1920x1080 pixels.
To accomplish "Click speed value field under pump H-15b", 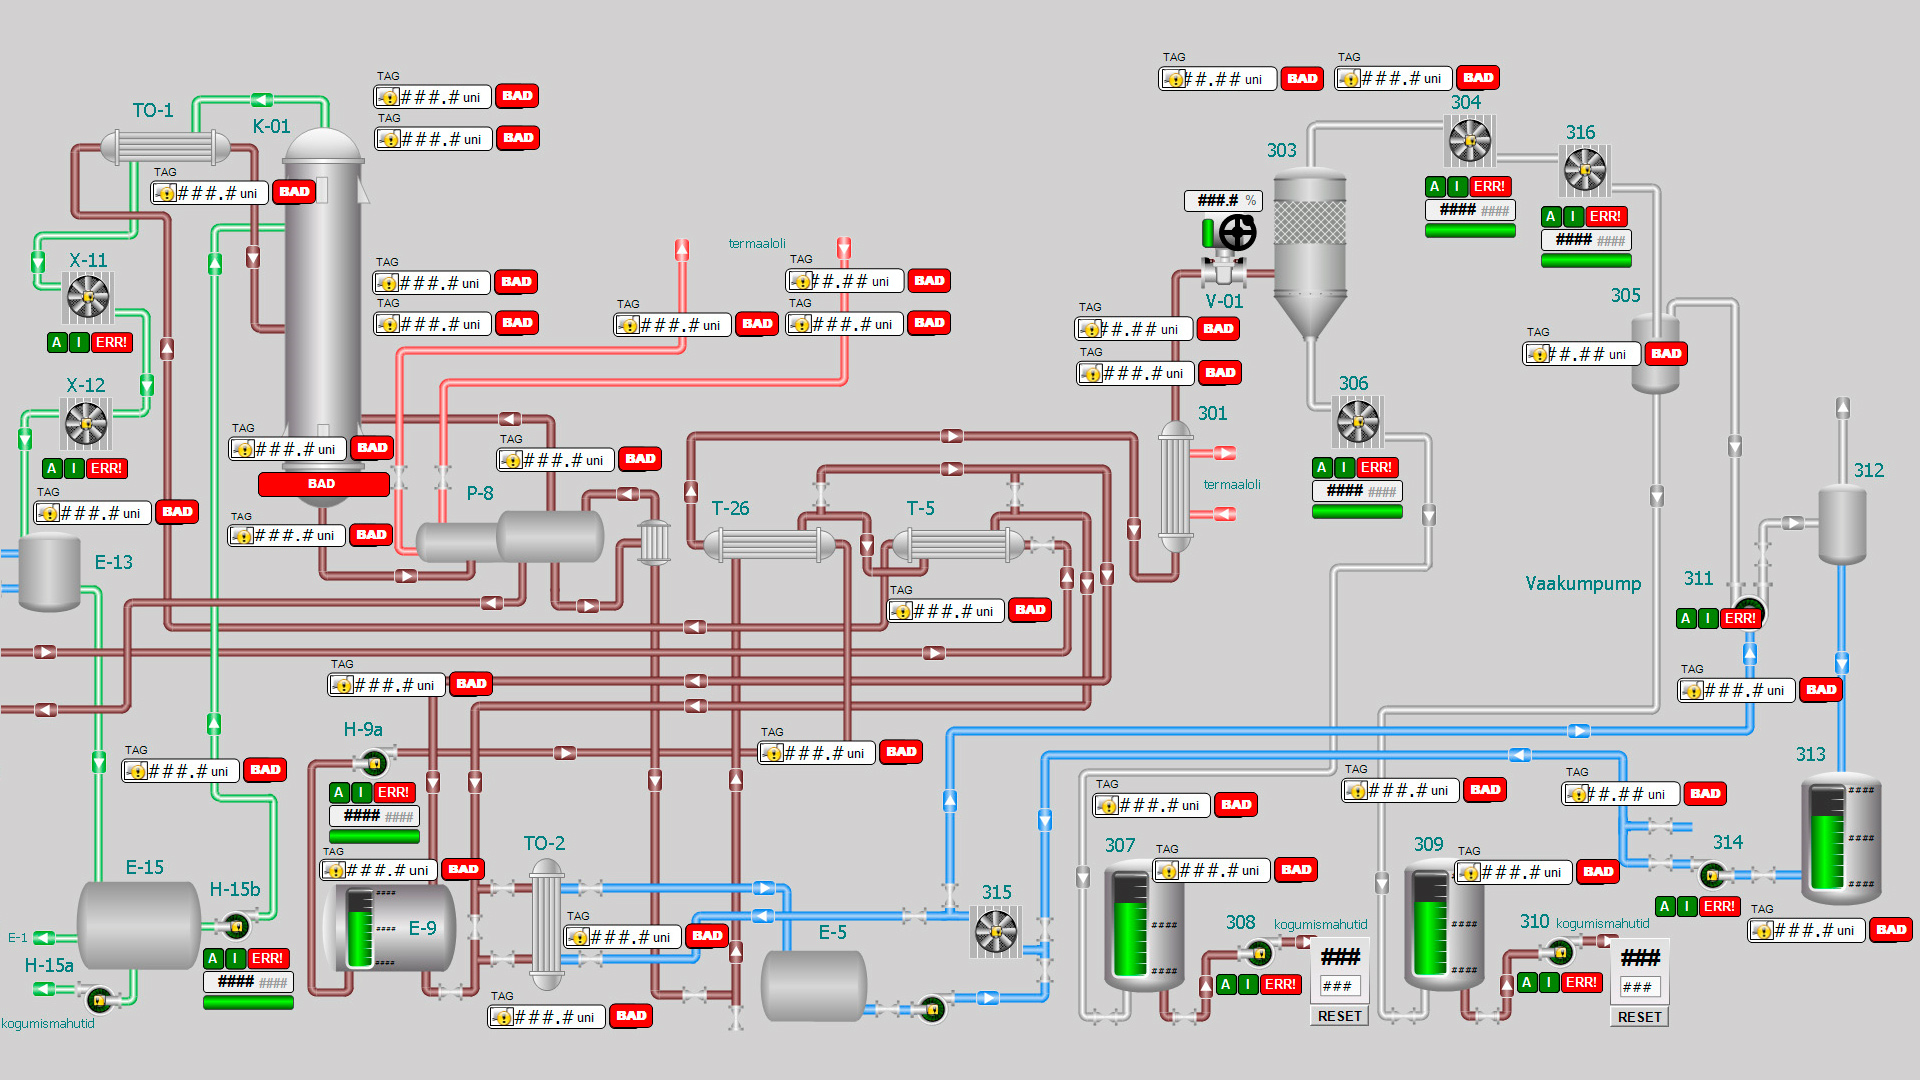I will click(x=248, y=982).
